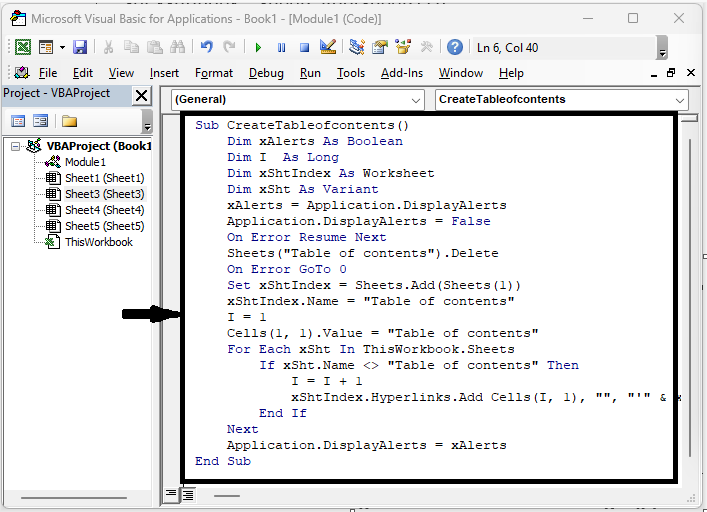The height and width of the screenshot is (512, 707).
Task: Redo the last action
Action: 230,47
